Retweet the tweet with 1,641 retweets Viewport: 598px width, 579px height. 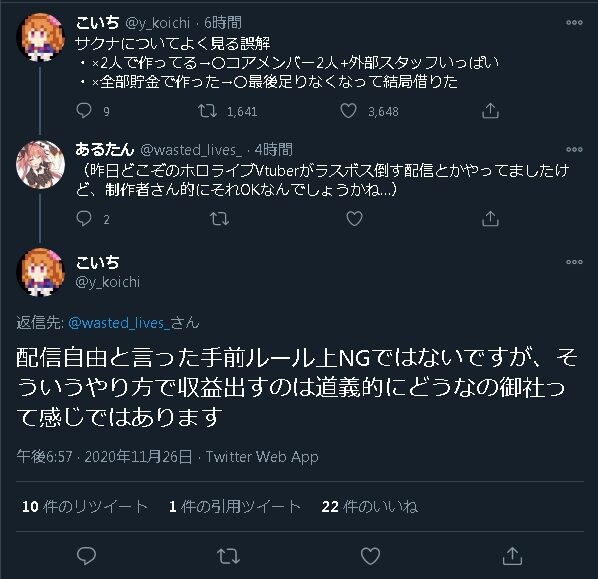tap(207, 111)
